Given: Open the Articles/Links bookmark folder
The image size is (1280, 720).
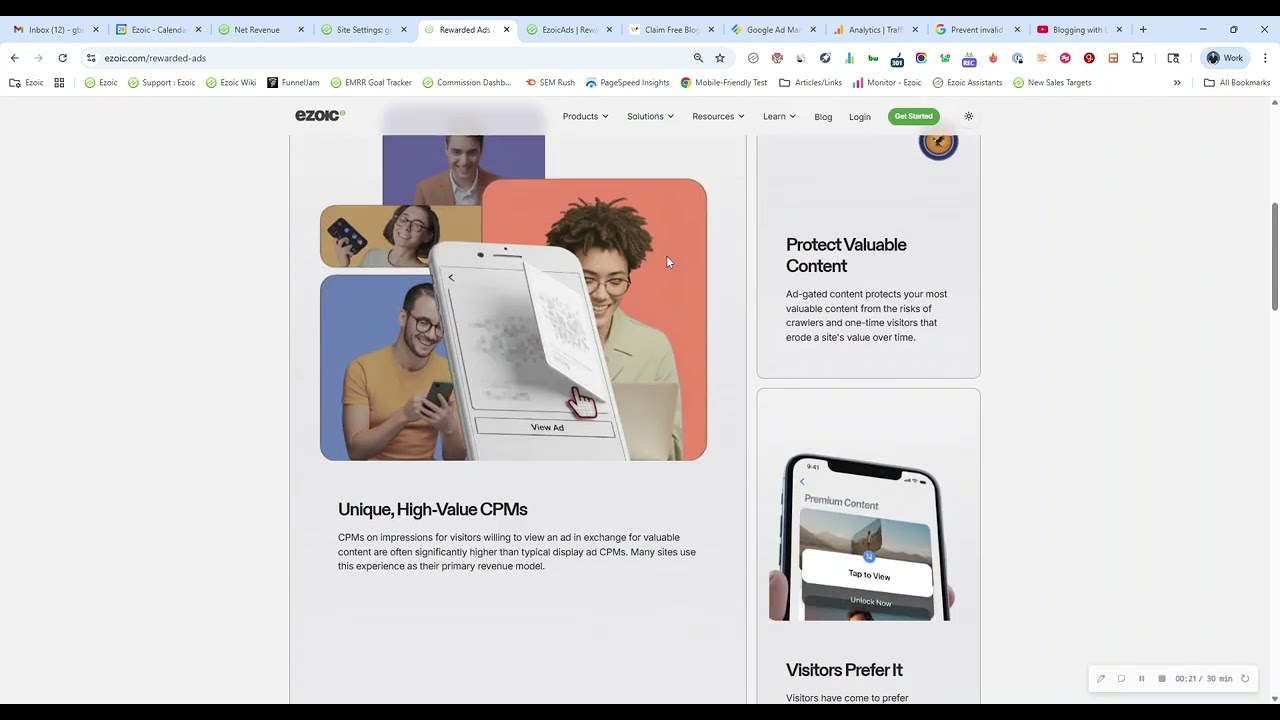Looking at the screenshot, I should 810,82.
